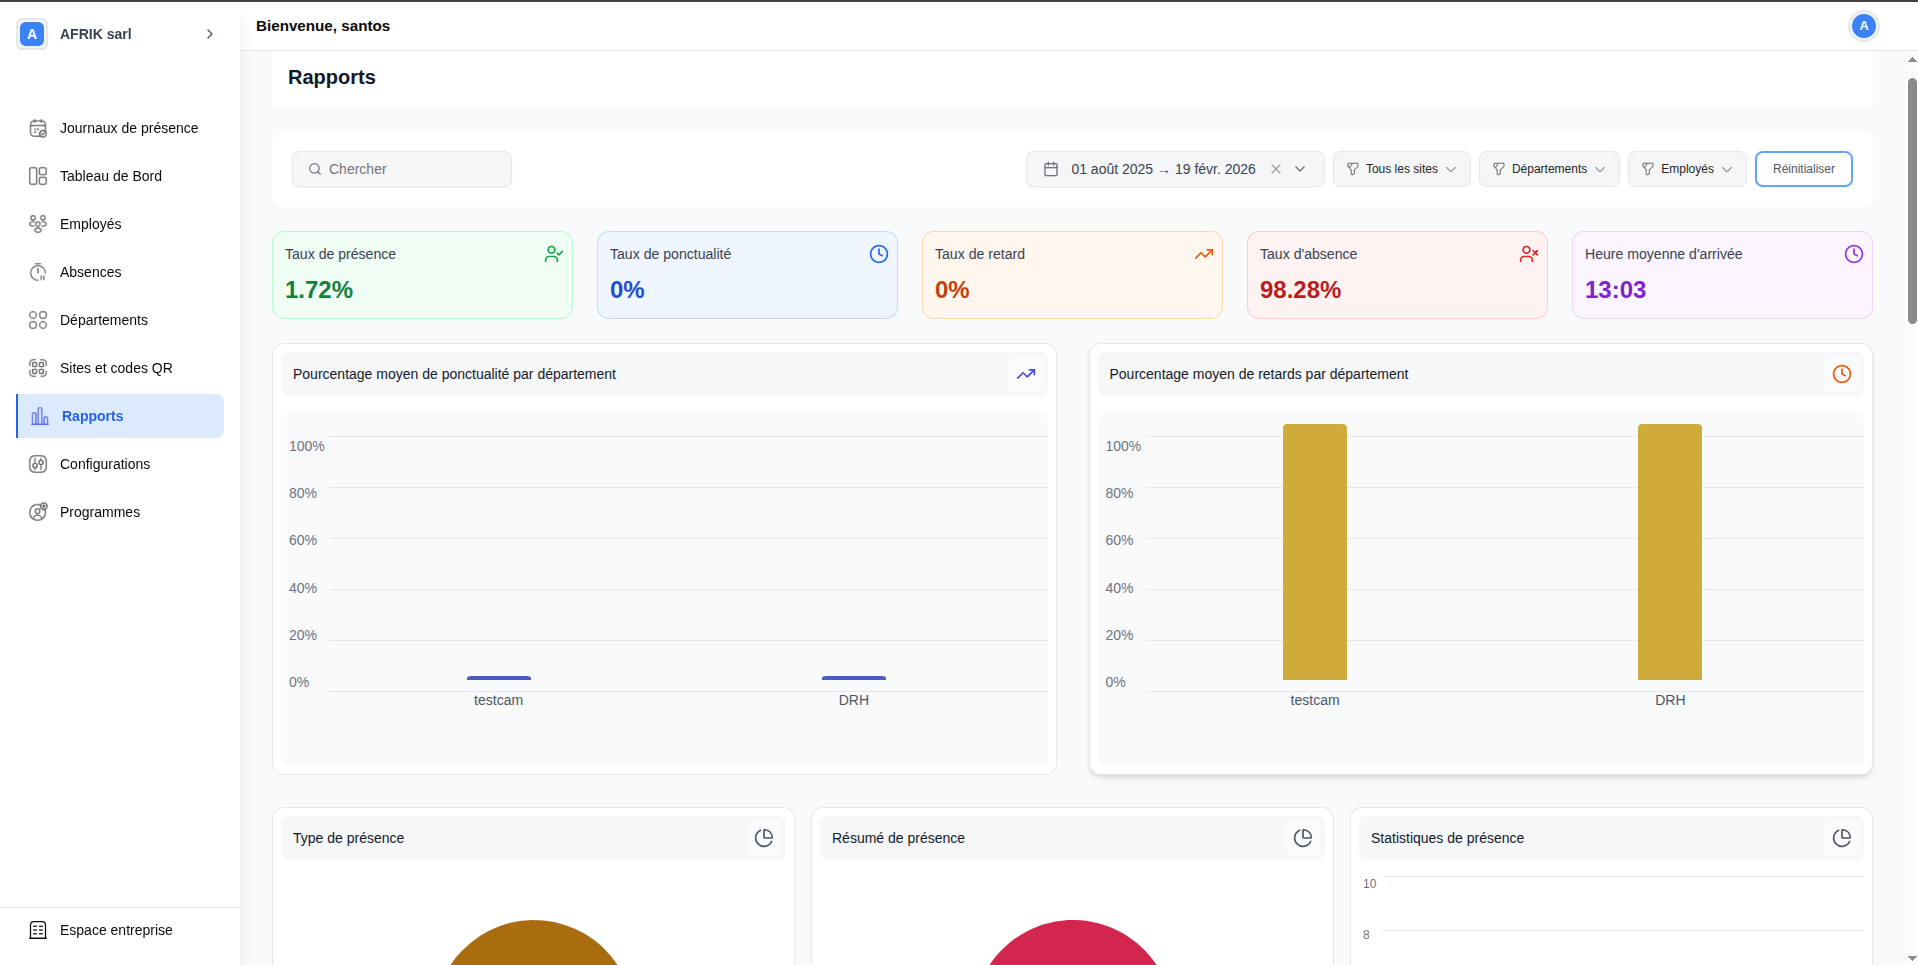This screenshot has width=1918, height=965.
Task: Open the Tous les sites filter dropdown
Action: (x=1401, y=169)
